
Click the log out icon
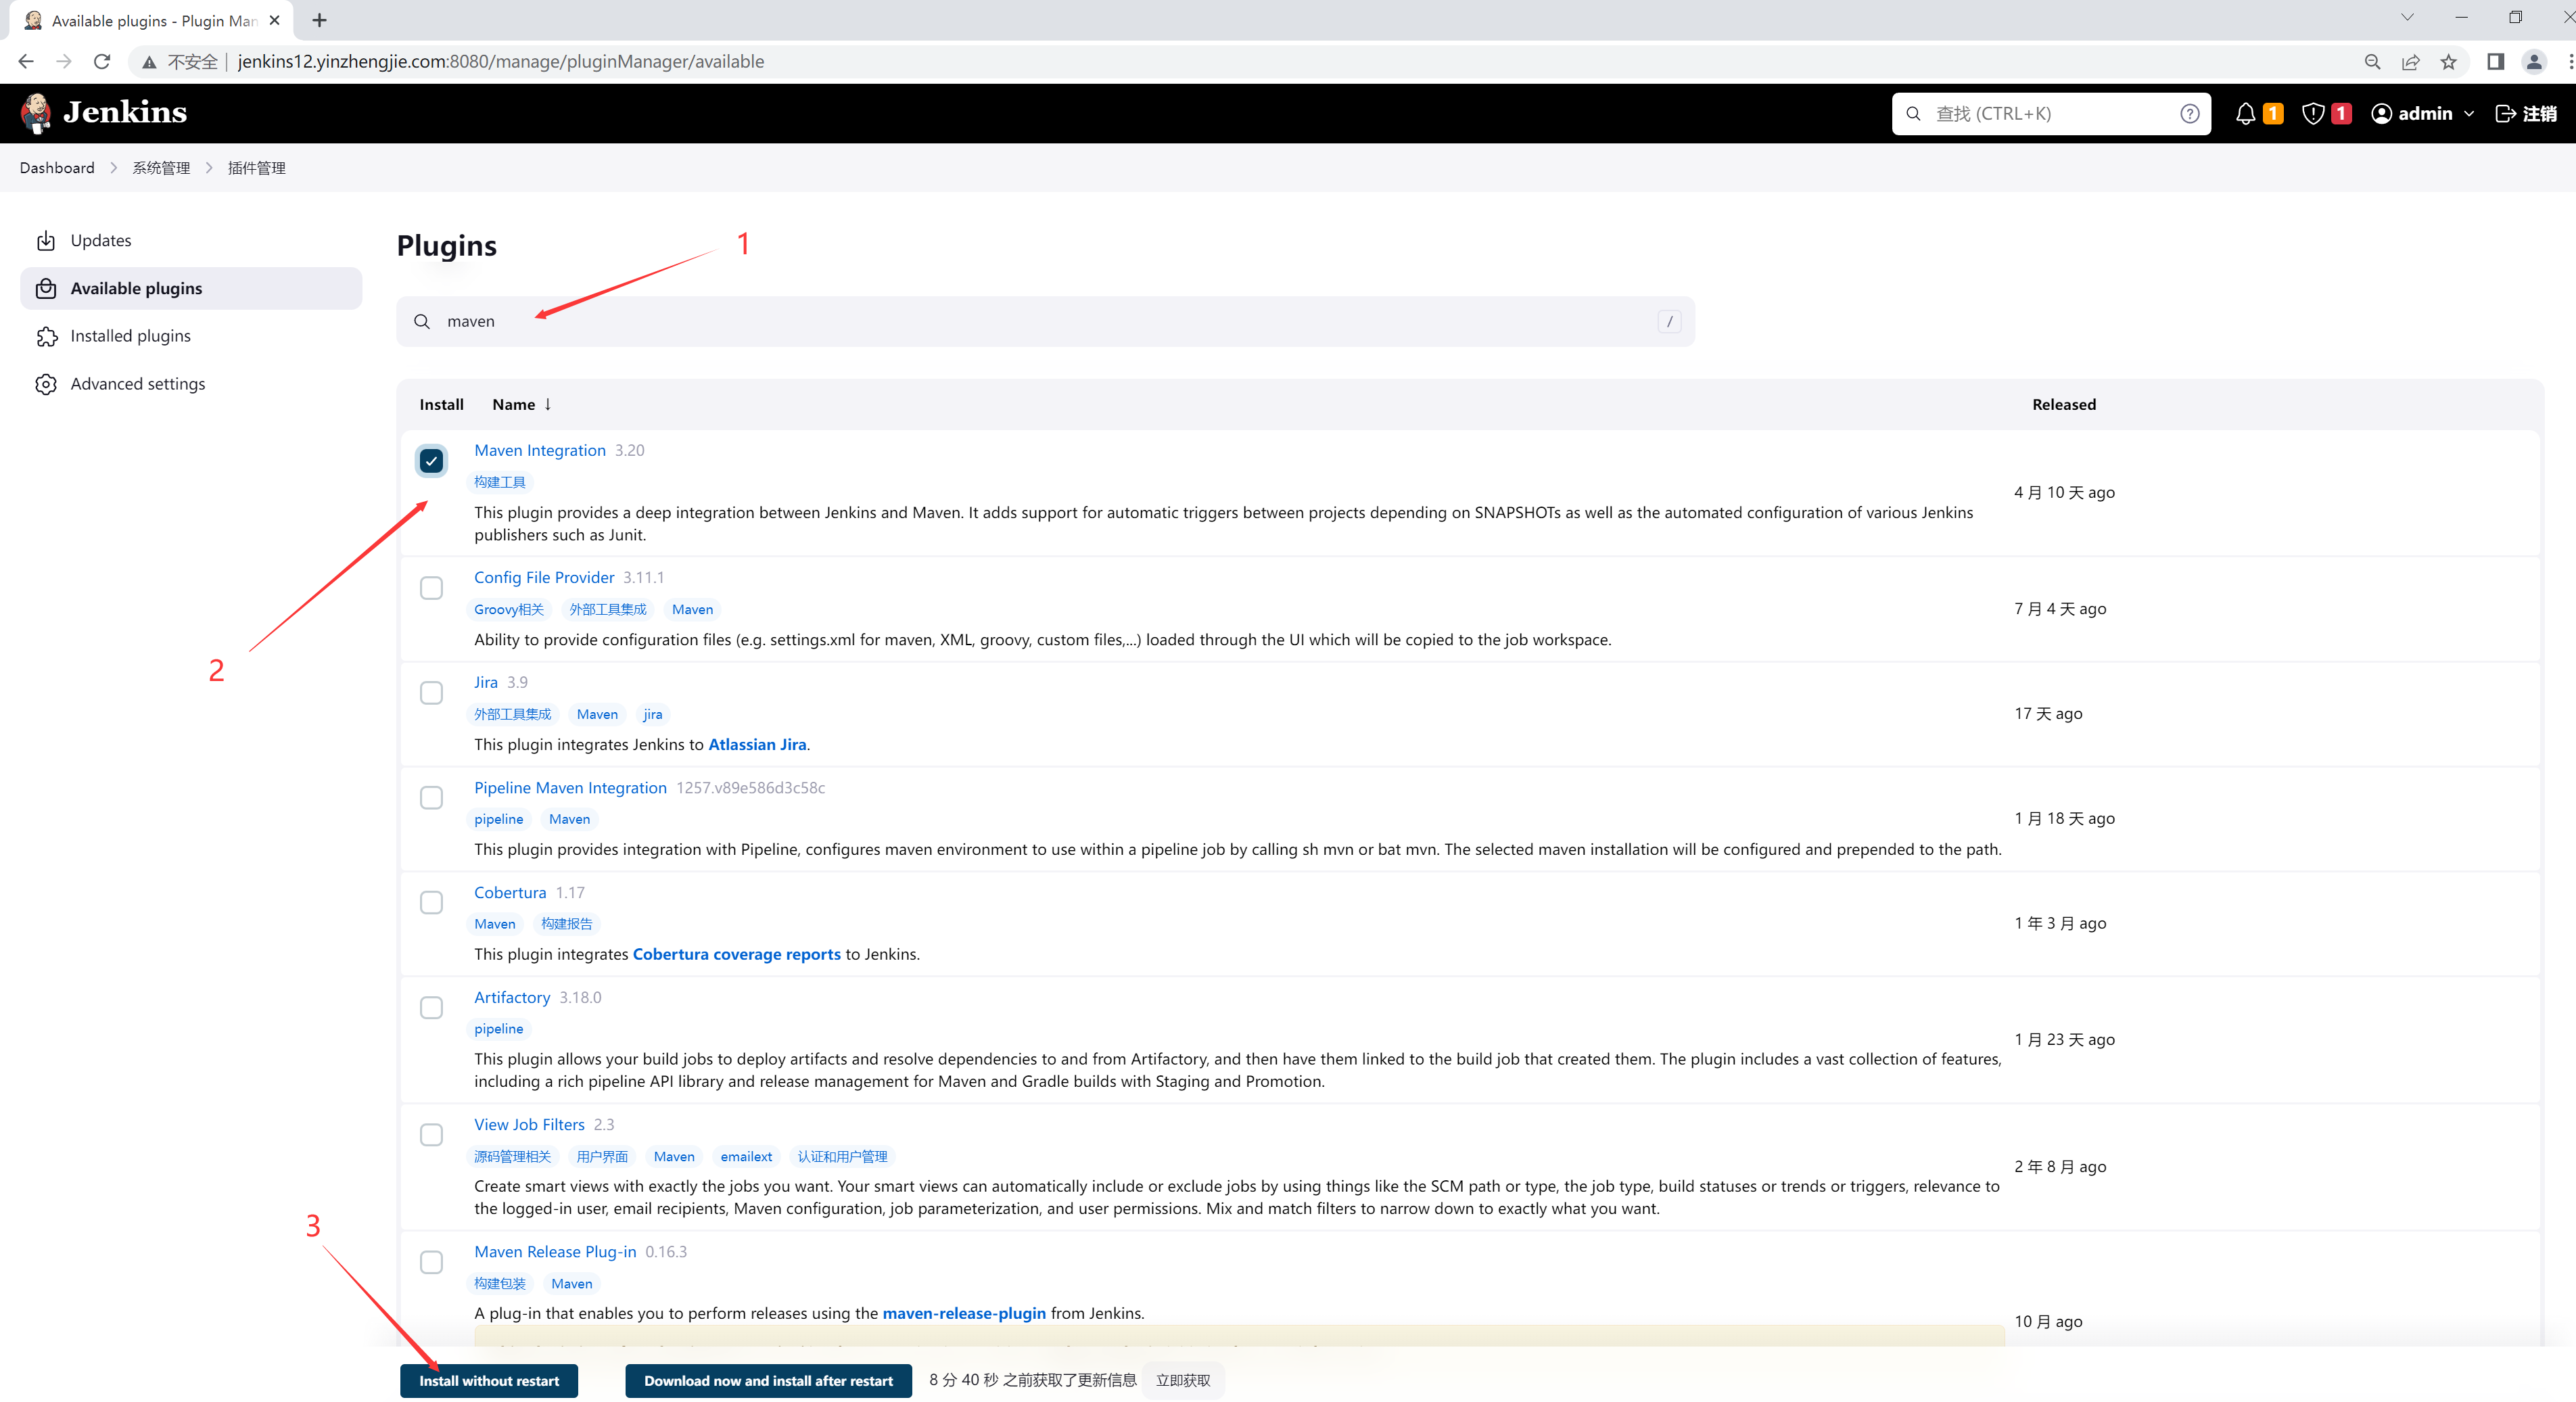[x=2505, y=113]
